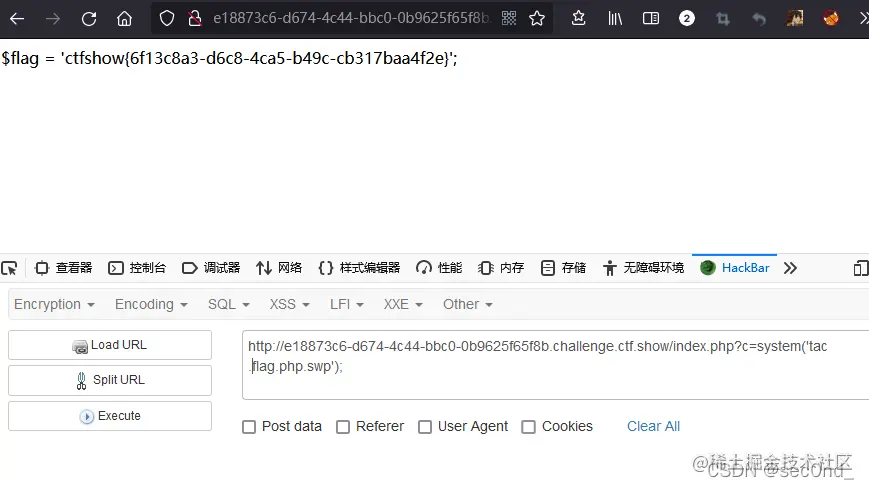This screenshot has height=489, width=869.
Task: Tick the User Agent checkbox
Action: pyautogui.click(x=425, y=427)
